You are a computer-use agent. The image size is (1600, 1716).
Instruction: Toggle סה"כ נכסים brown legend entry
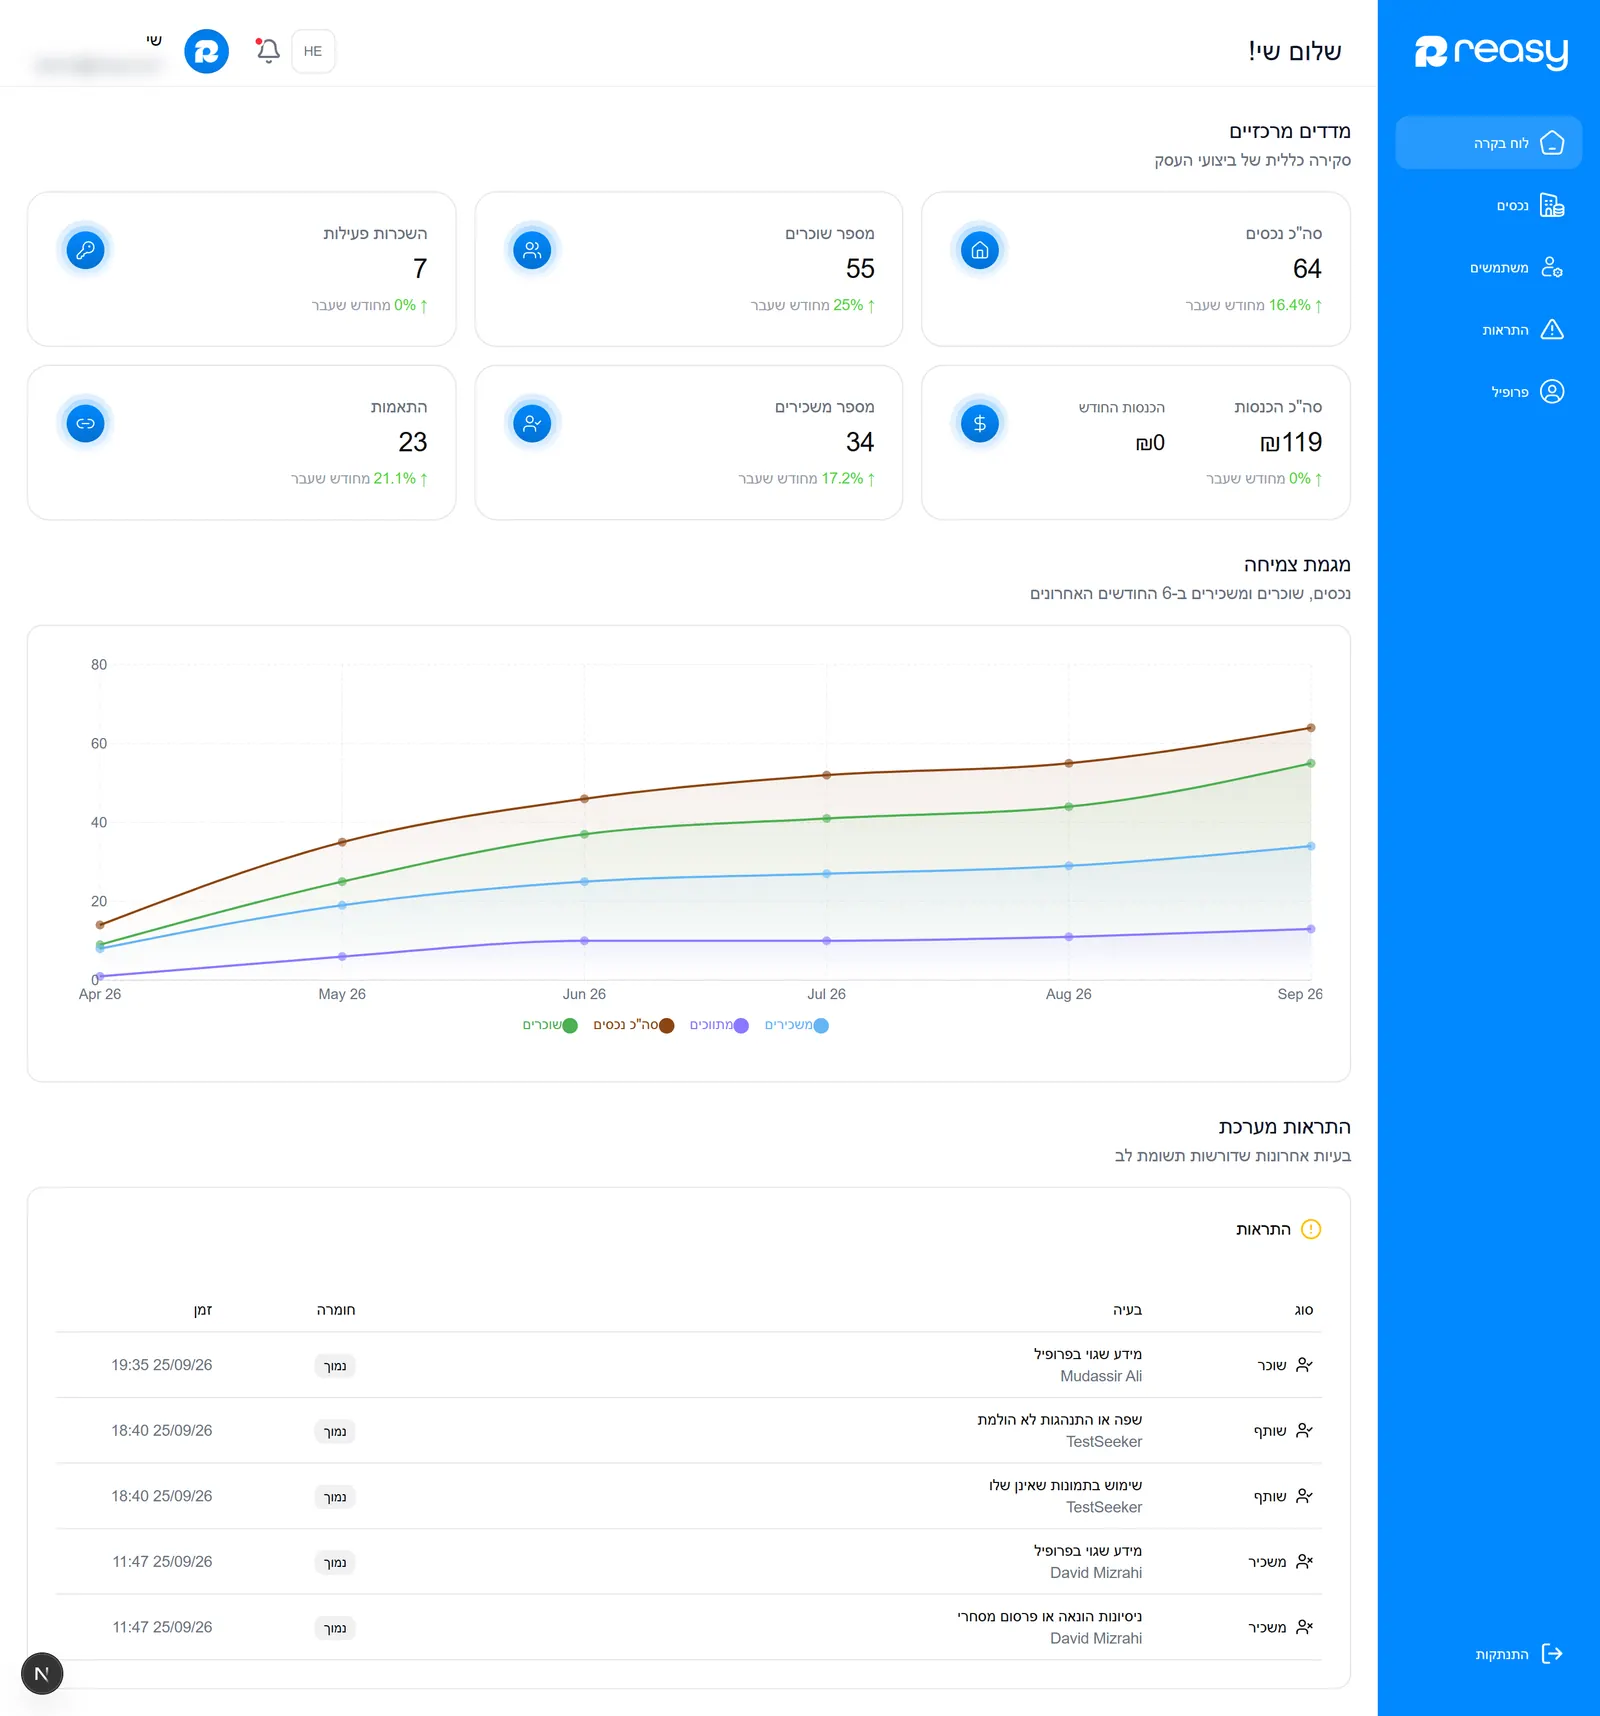(x=634, y=1025)
